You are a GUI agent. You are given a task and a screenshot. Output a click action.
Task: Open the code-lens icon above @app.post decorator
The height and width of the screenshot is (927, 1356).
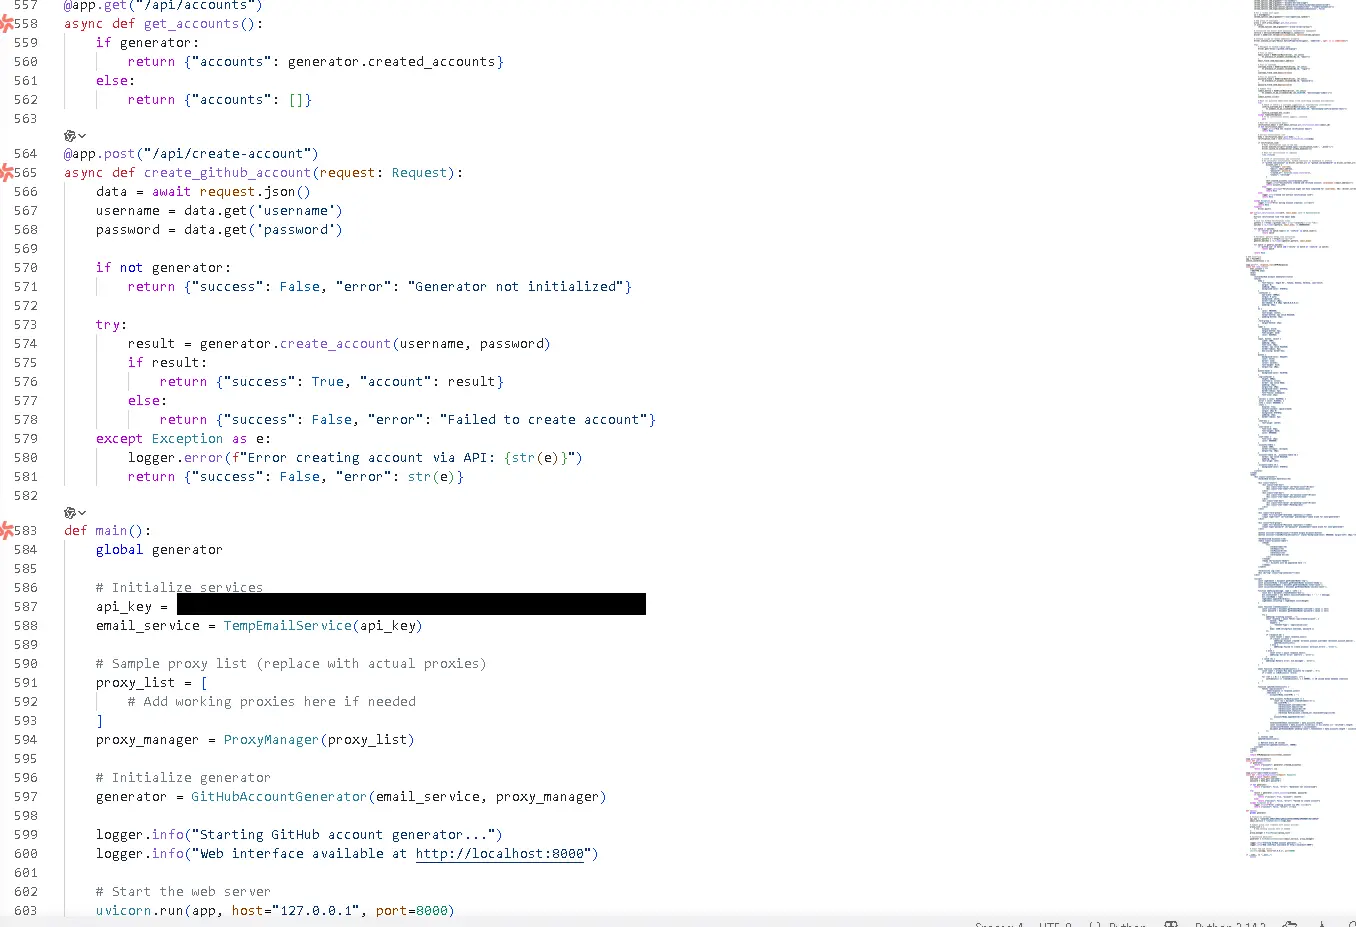coord(70,135)
